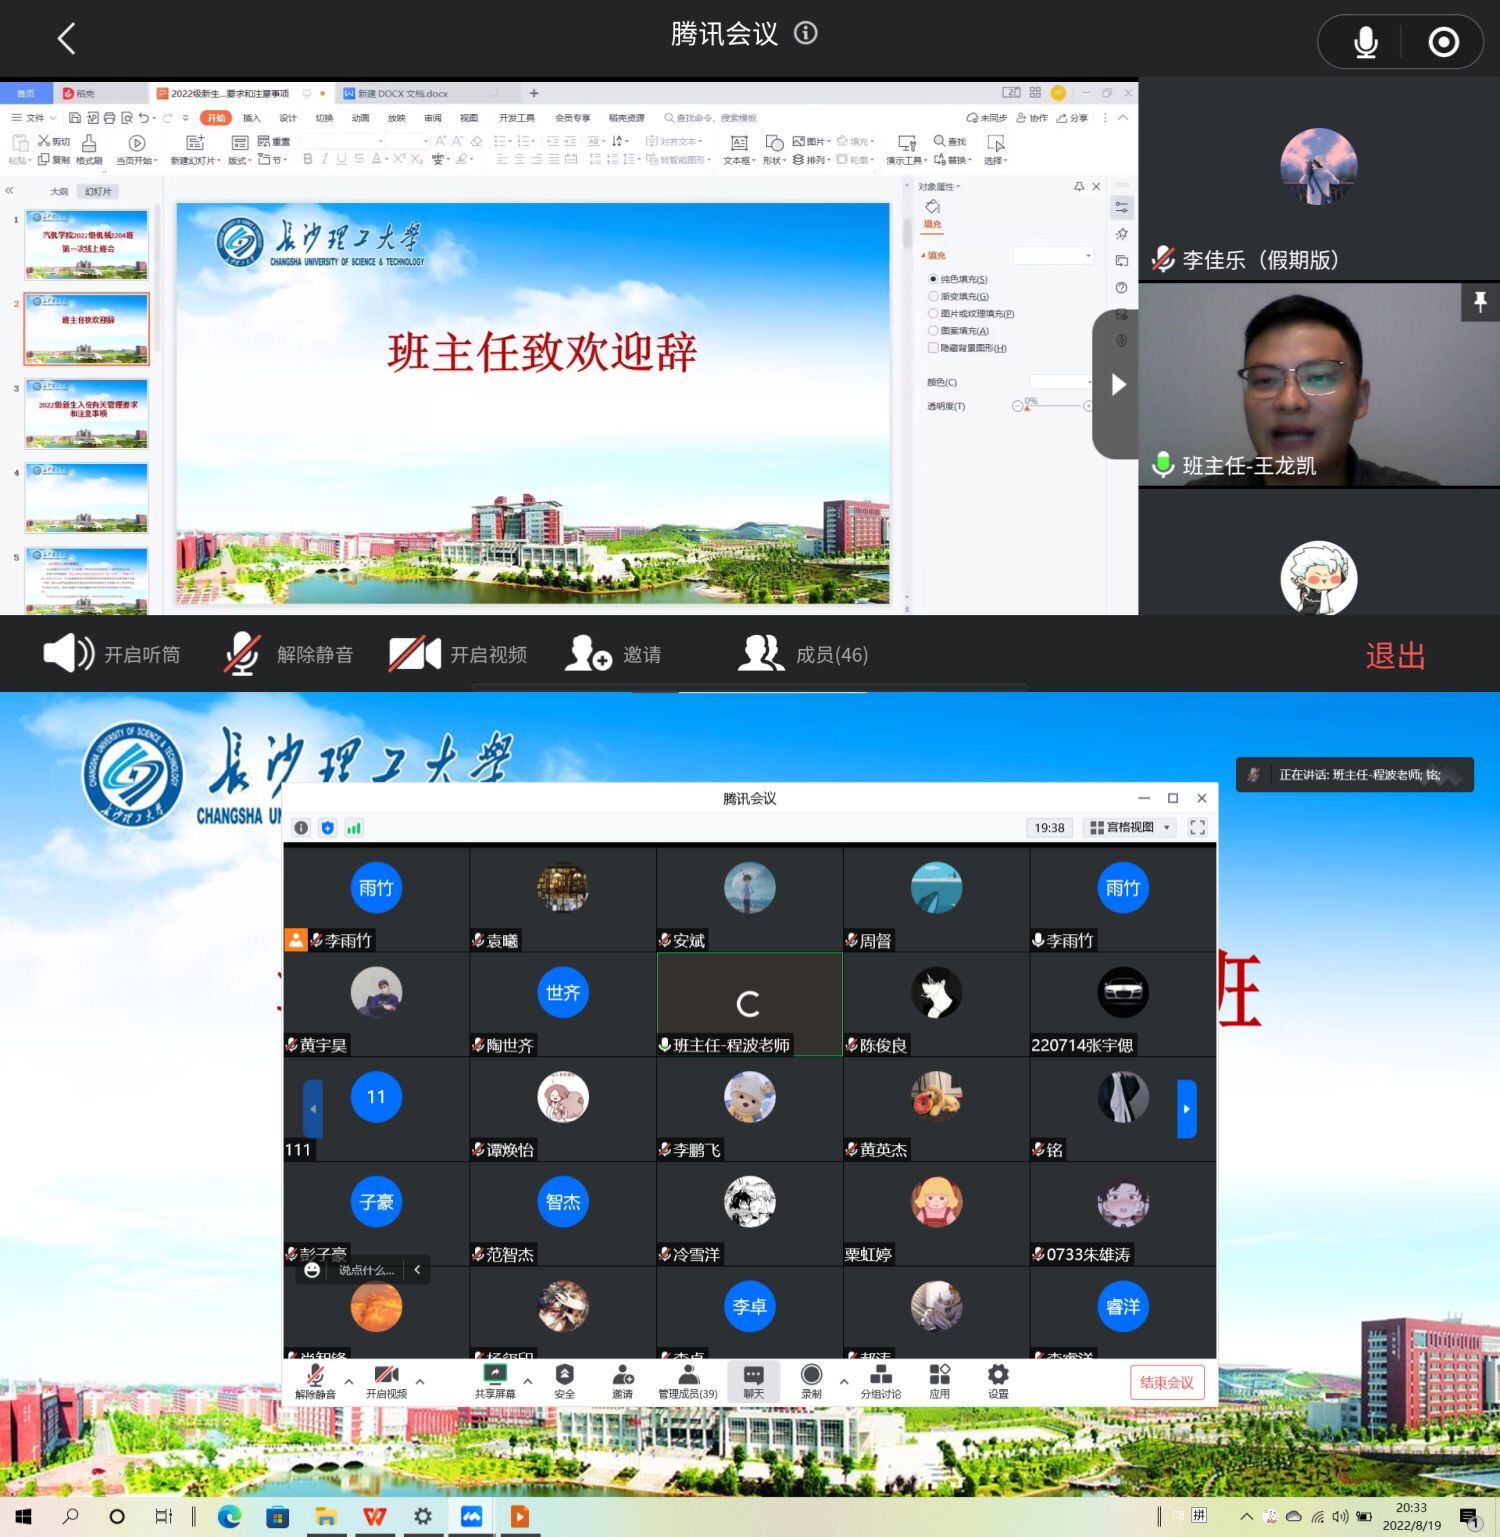Viewport: 1500px width, 1537px height.
Task: Tap the 邀请 invite icon in mobile bar
Action: coord(588,654)
